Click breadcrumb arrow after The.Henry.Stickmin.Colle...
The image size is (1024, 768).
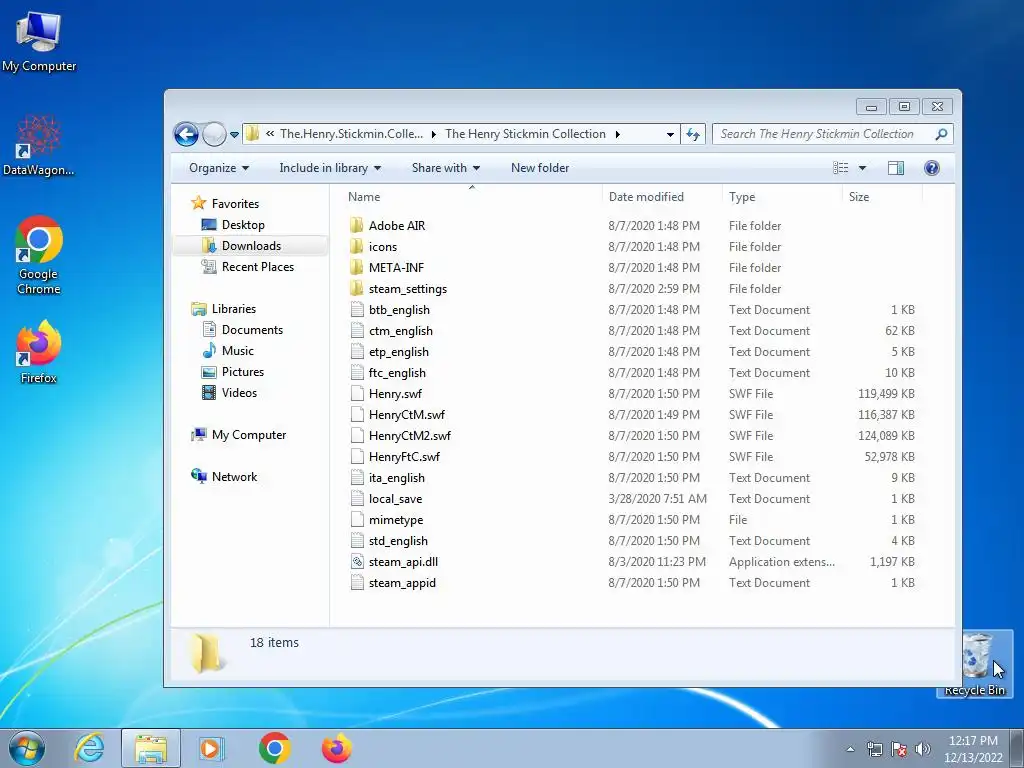[434, 135]
